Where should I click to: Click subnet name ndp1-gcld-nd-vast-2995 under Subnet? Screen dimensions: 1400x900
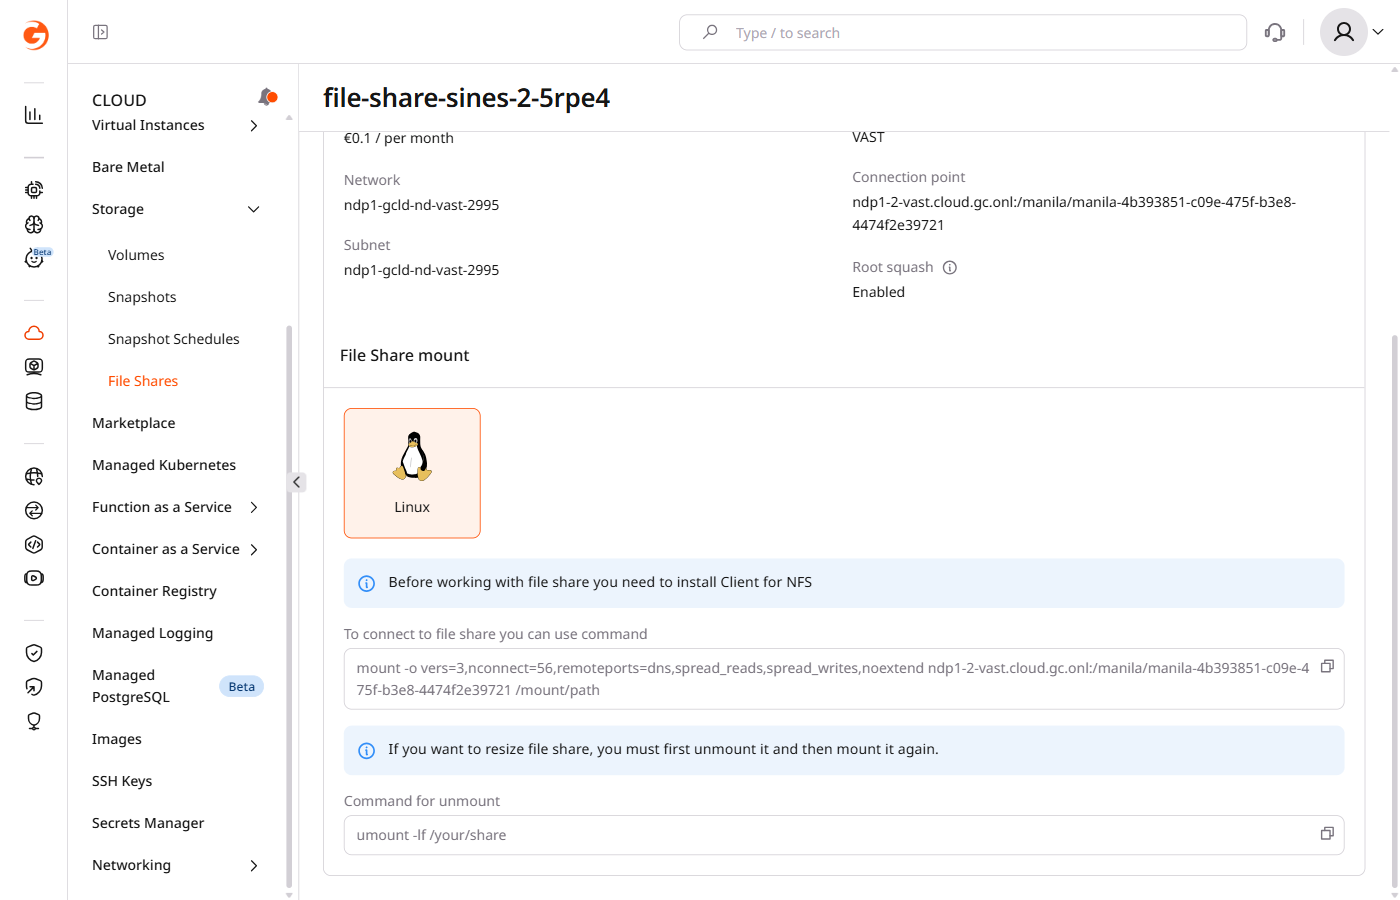tap(421, 270)
